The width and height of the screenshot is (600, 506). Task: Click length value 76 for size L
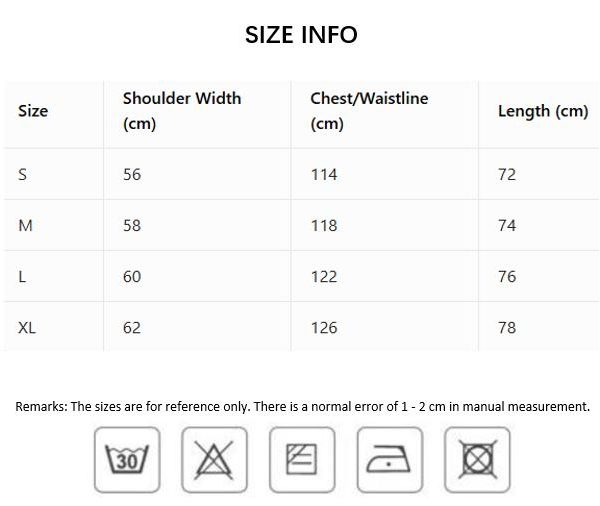click(507, 276)
